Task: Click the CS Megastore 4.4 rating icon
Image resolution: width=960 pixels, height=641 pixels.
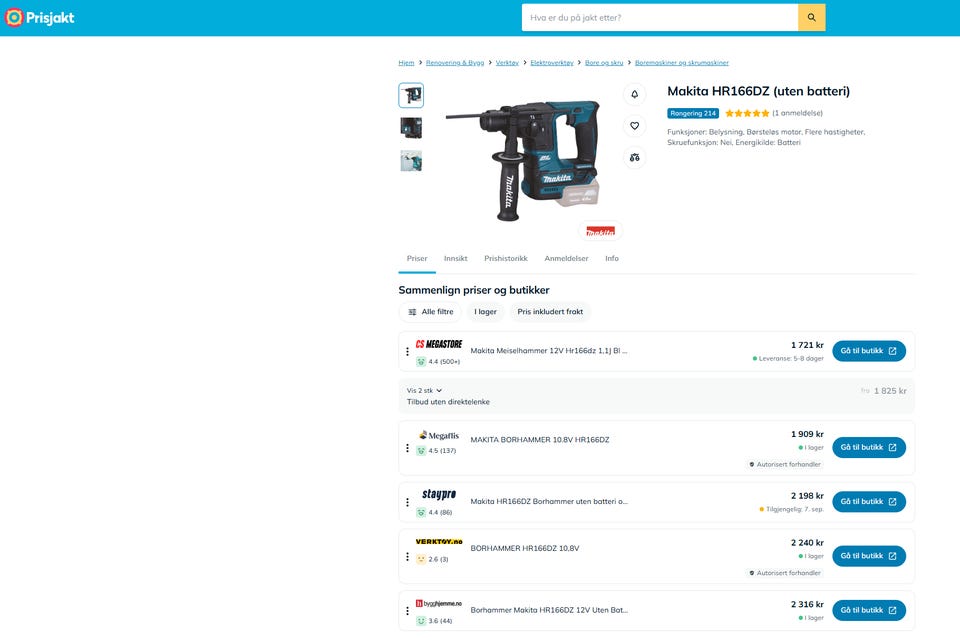Action: (421, 362)
